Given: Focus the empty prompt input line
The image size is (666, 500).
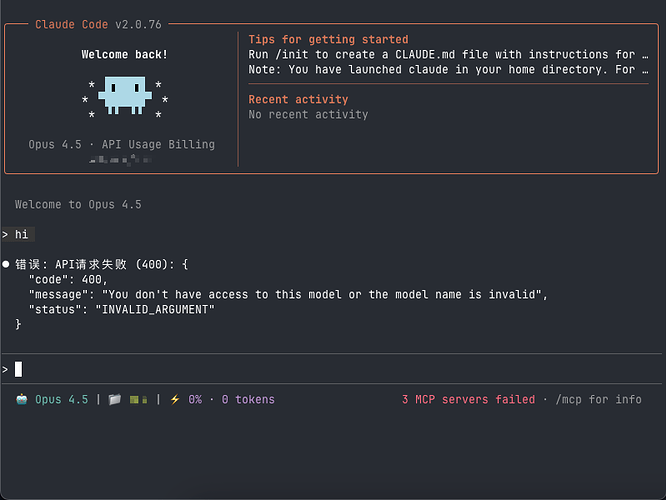Looking at the screenshot, I should coord(331,369).
